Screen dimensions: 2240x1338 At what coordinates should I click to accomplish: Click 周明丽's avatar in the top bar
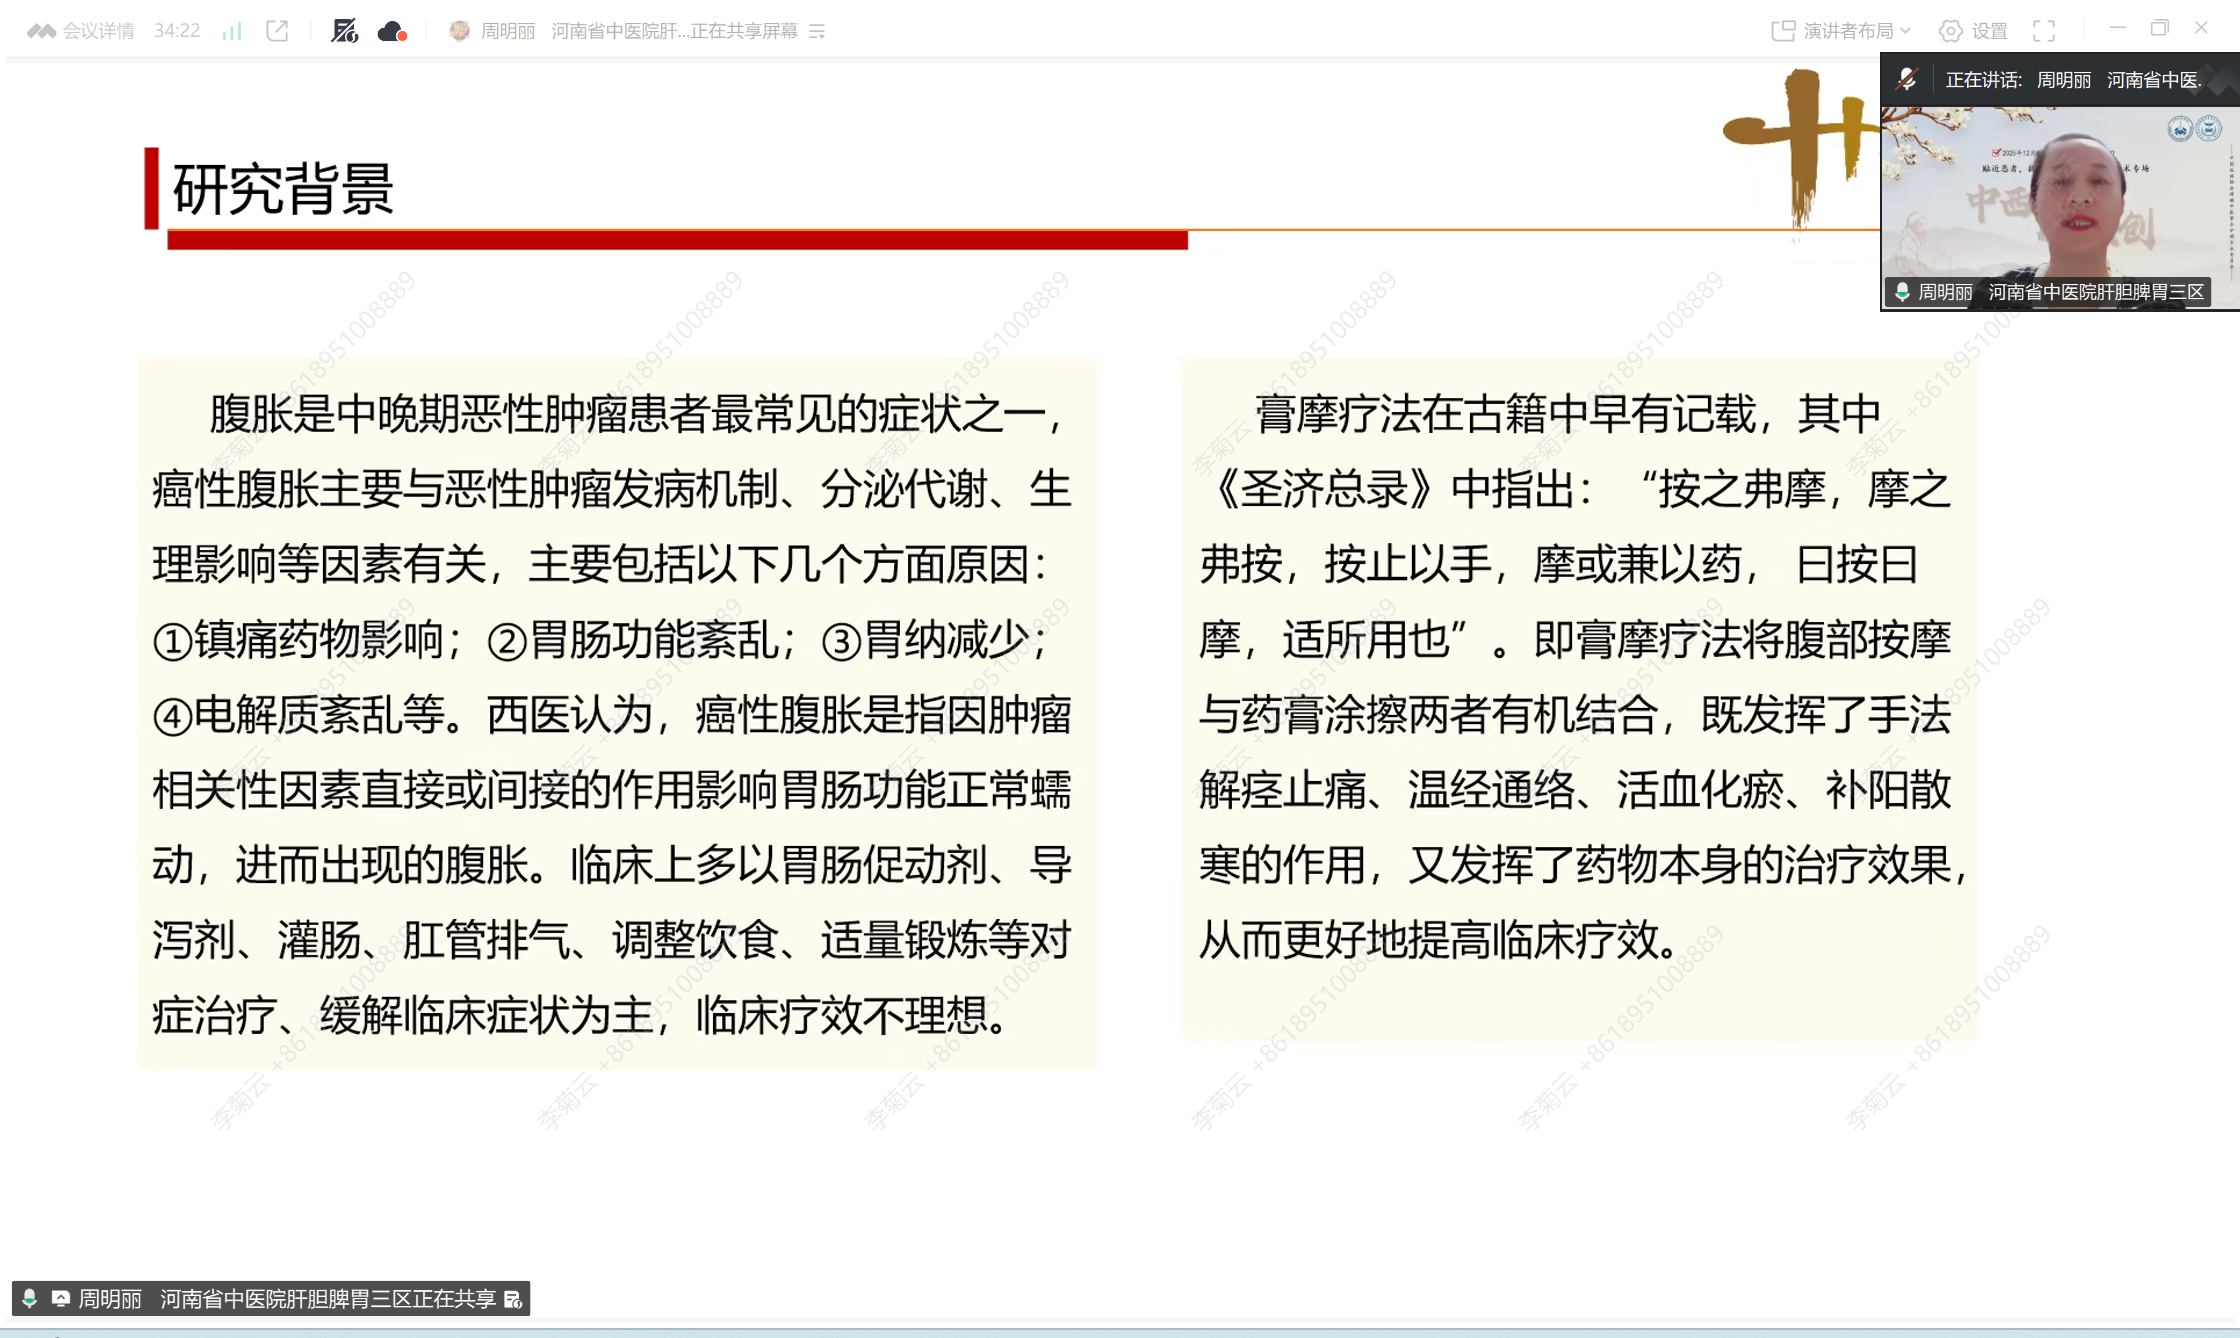click(459, 31)
